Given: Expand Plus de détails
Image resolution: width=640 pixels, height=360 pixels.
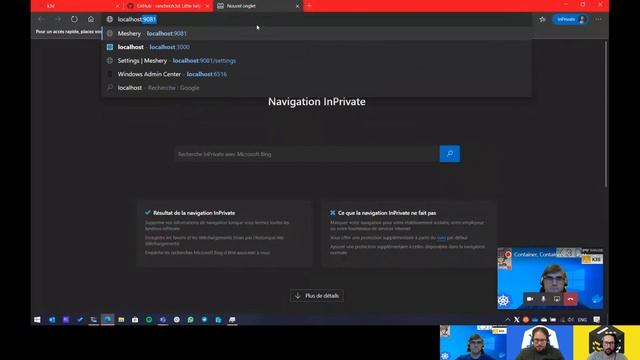Looking at the screenshot, I should (x=317, y=296).
